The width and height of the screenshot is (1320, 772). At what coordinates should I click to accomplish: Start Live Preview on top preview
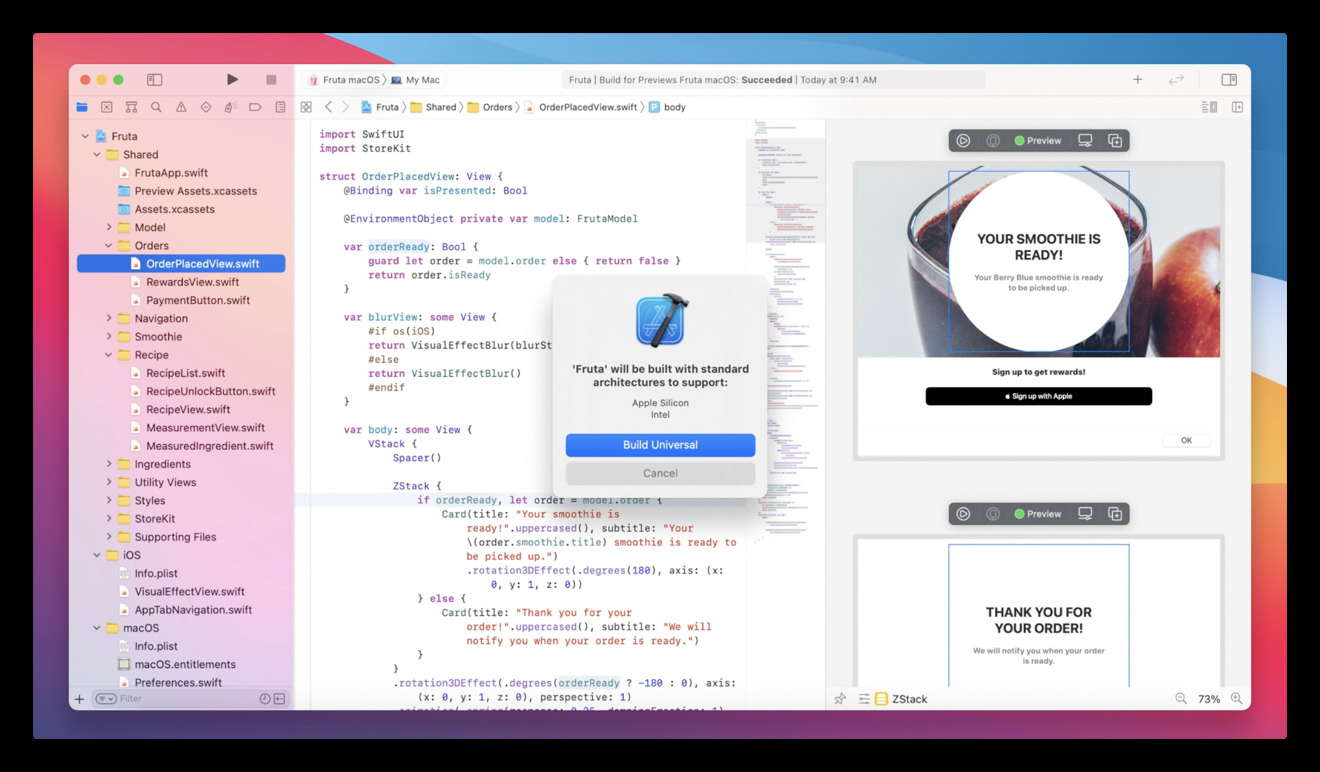point(963,141)
